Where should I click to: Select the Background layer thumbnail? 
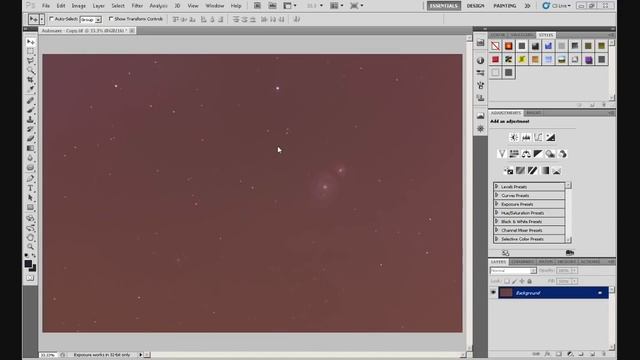click(x=506, y=293)
